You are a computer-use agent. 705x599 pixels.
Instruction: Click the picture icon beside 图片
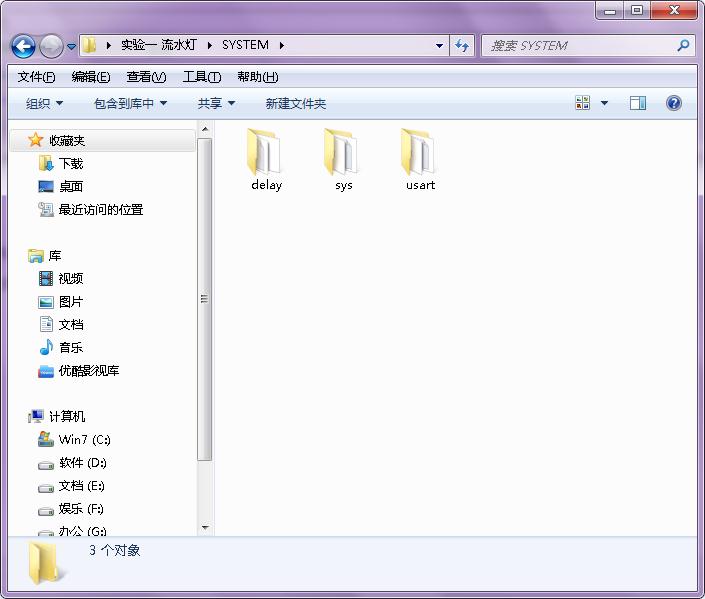click(x=46, y=302)
